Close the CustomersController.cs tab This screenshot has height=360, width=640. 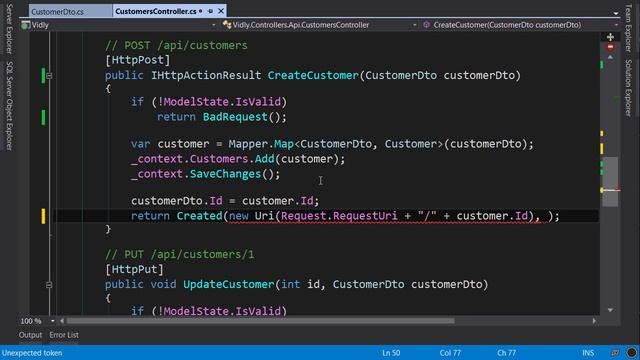coord(221,11)
